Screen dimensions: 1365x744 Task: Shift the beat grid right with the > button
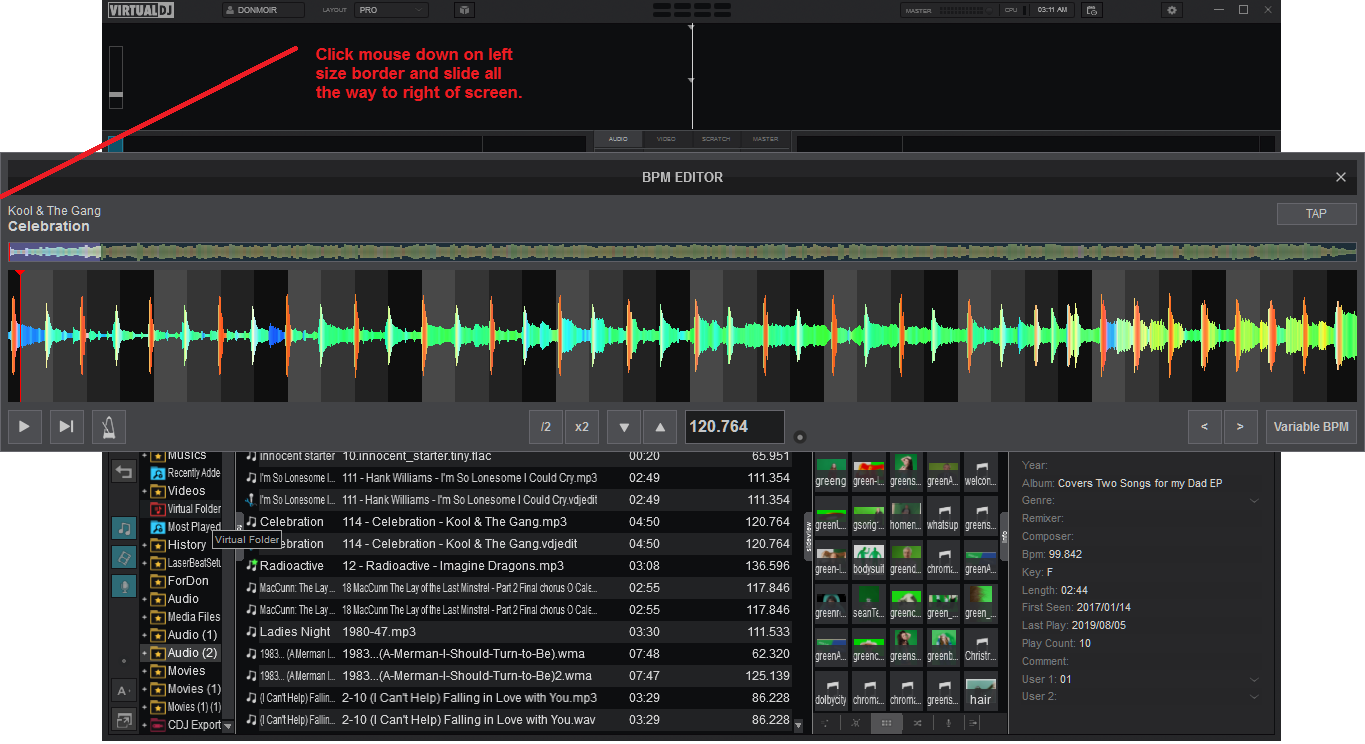click(1241, 427)
